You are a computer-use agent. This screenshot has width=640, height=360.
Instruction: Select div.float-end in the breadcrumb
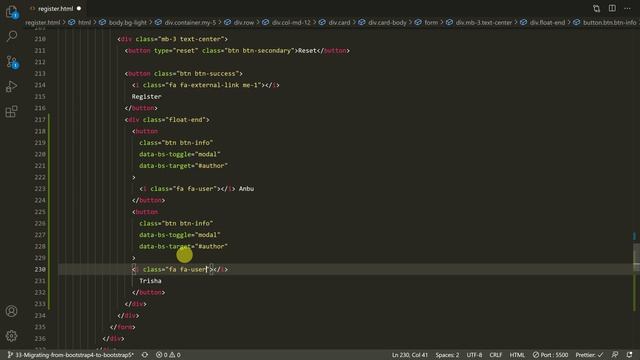point(547,22)
